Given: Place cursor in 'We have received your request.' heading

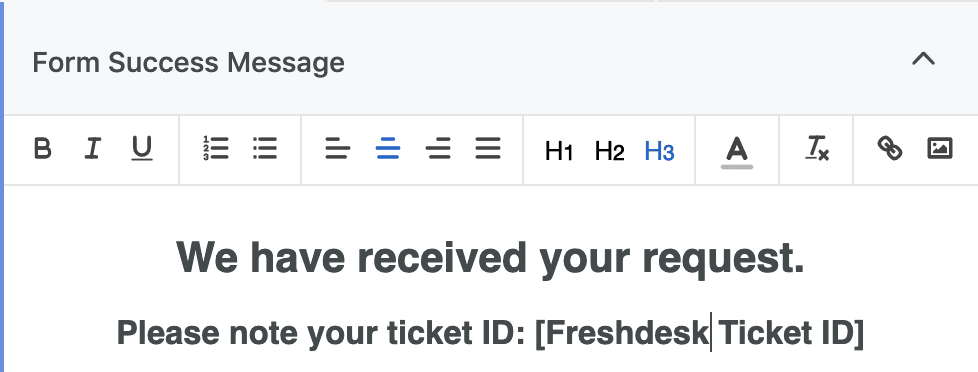Looking at the screenshot, I should [x=490, y=257].
